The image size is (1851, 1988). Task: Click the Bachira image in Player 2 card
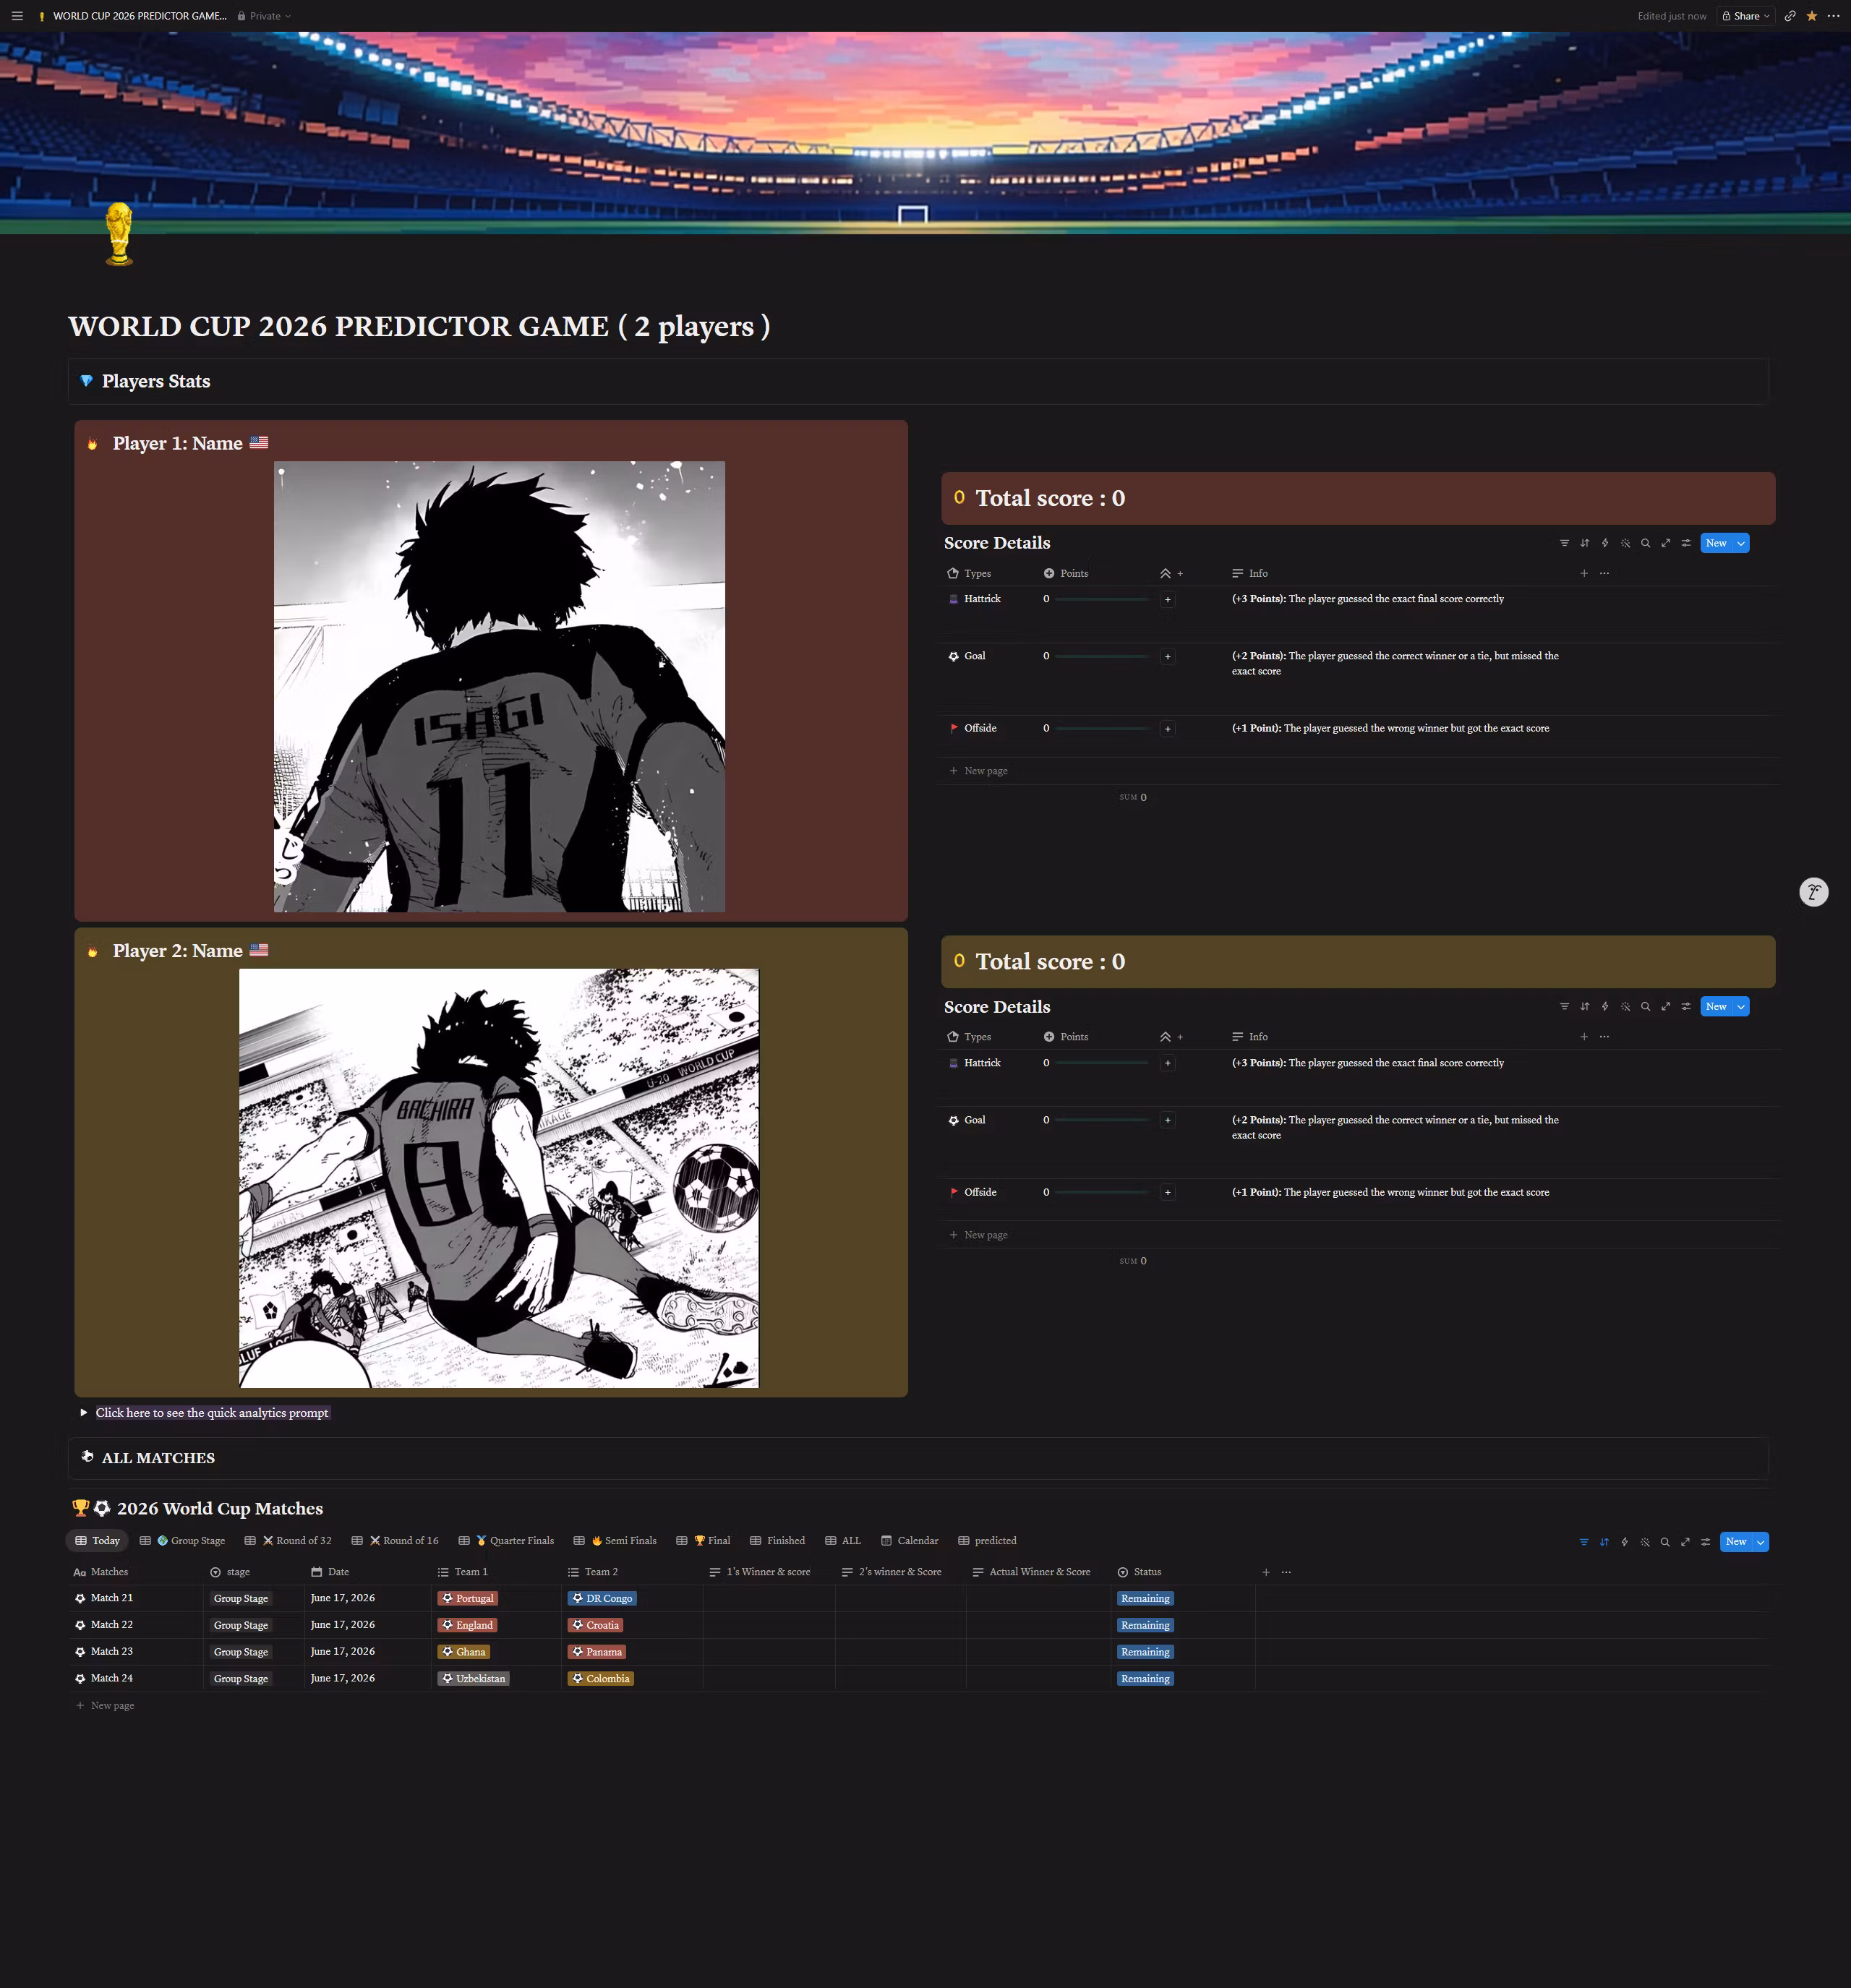pos(499,1178)
